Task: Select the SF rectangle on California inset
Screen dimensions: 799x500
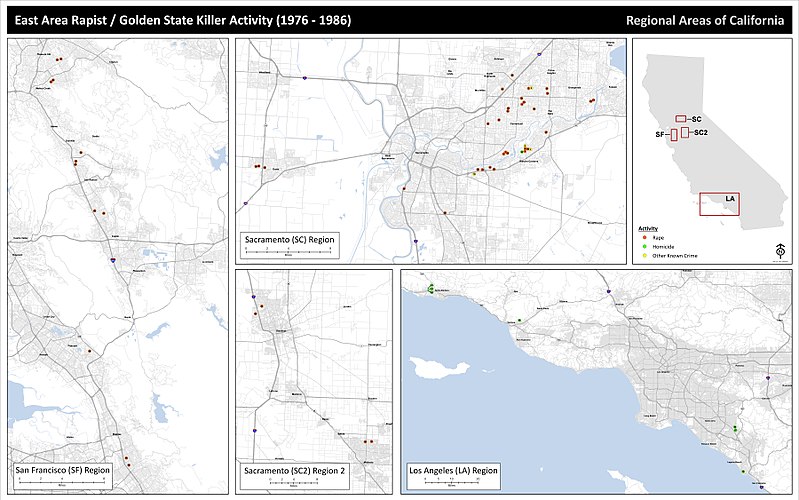Action: coord(674,134)
